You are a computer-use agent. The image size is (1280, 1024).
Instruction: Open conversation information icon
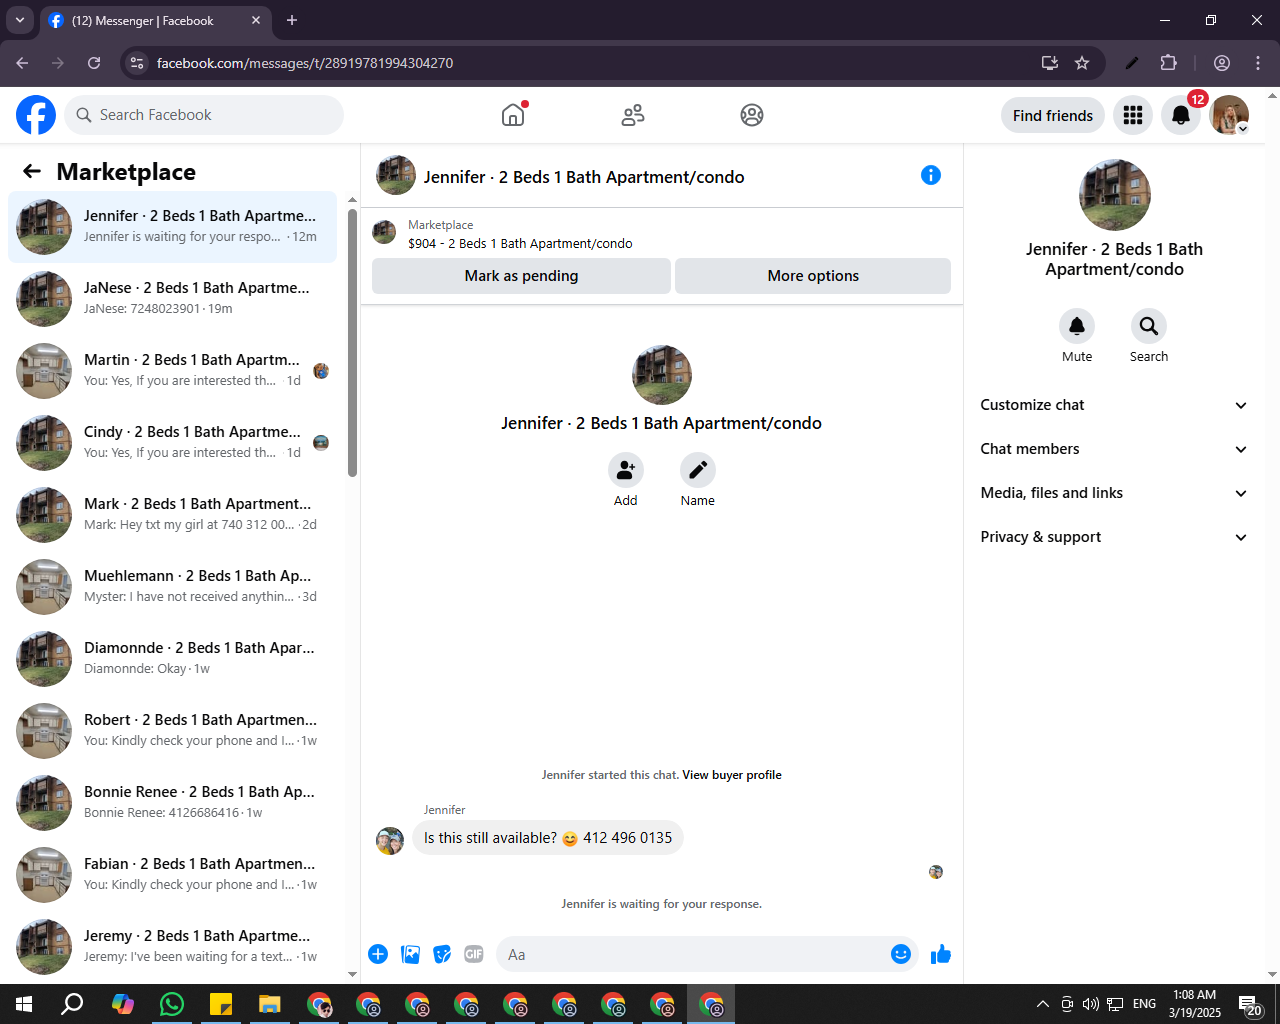pyautogui.click(x=930, y=175)
